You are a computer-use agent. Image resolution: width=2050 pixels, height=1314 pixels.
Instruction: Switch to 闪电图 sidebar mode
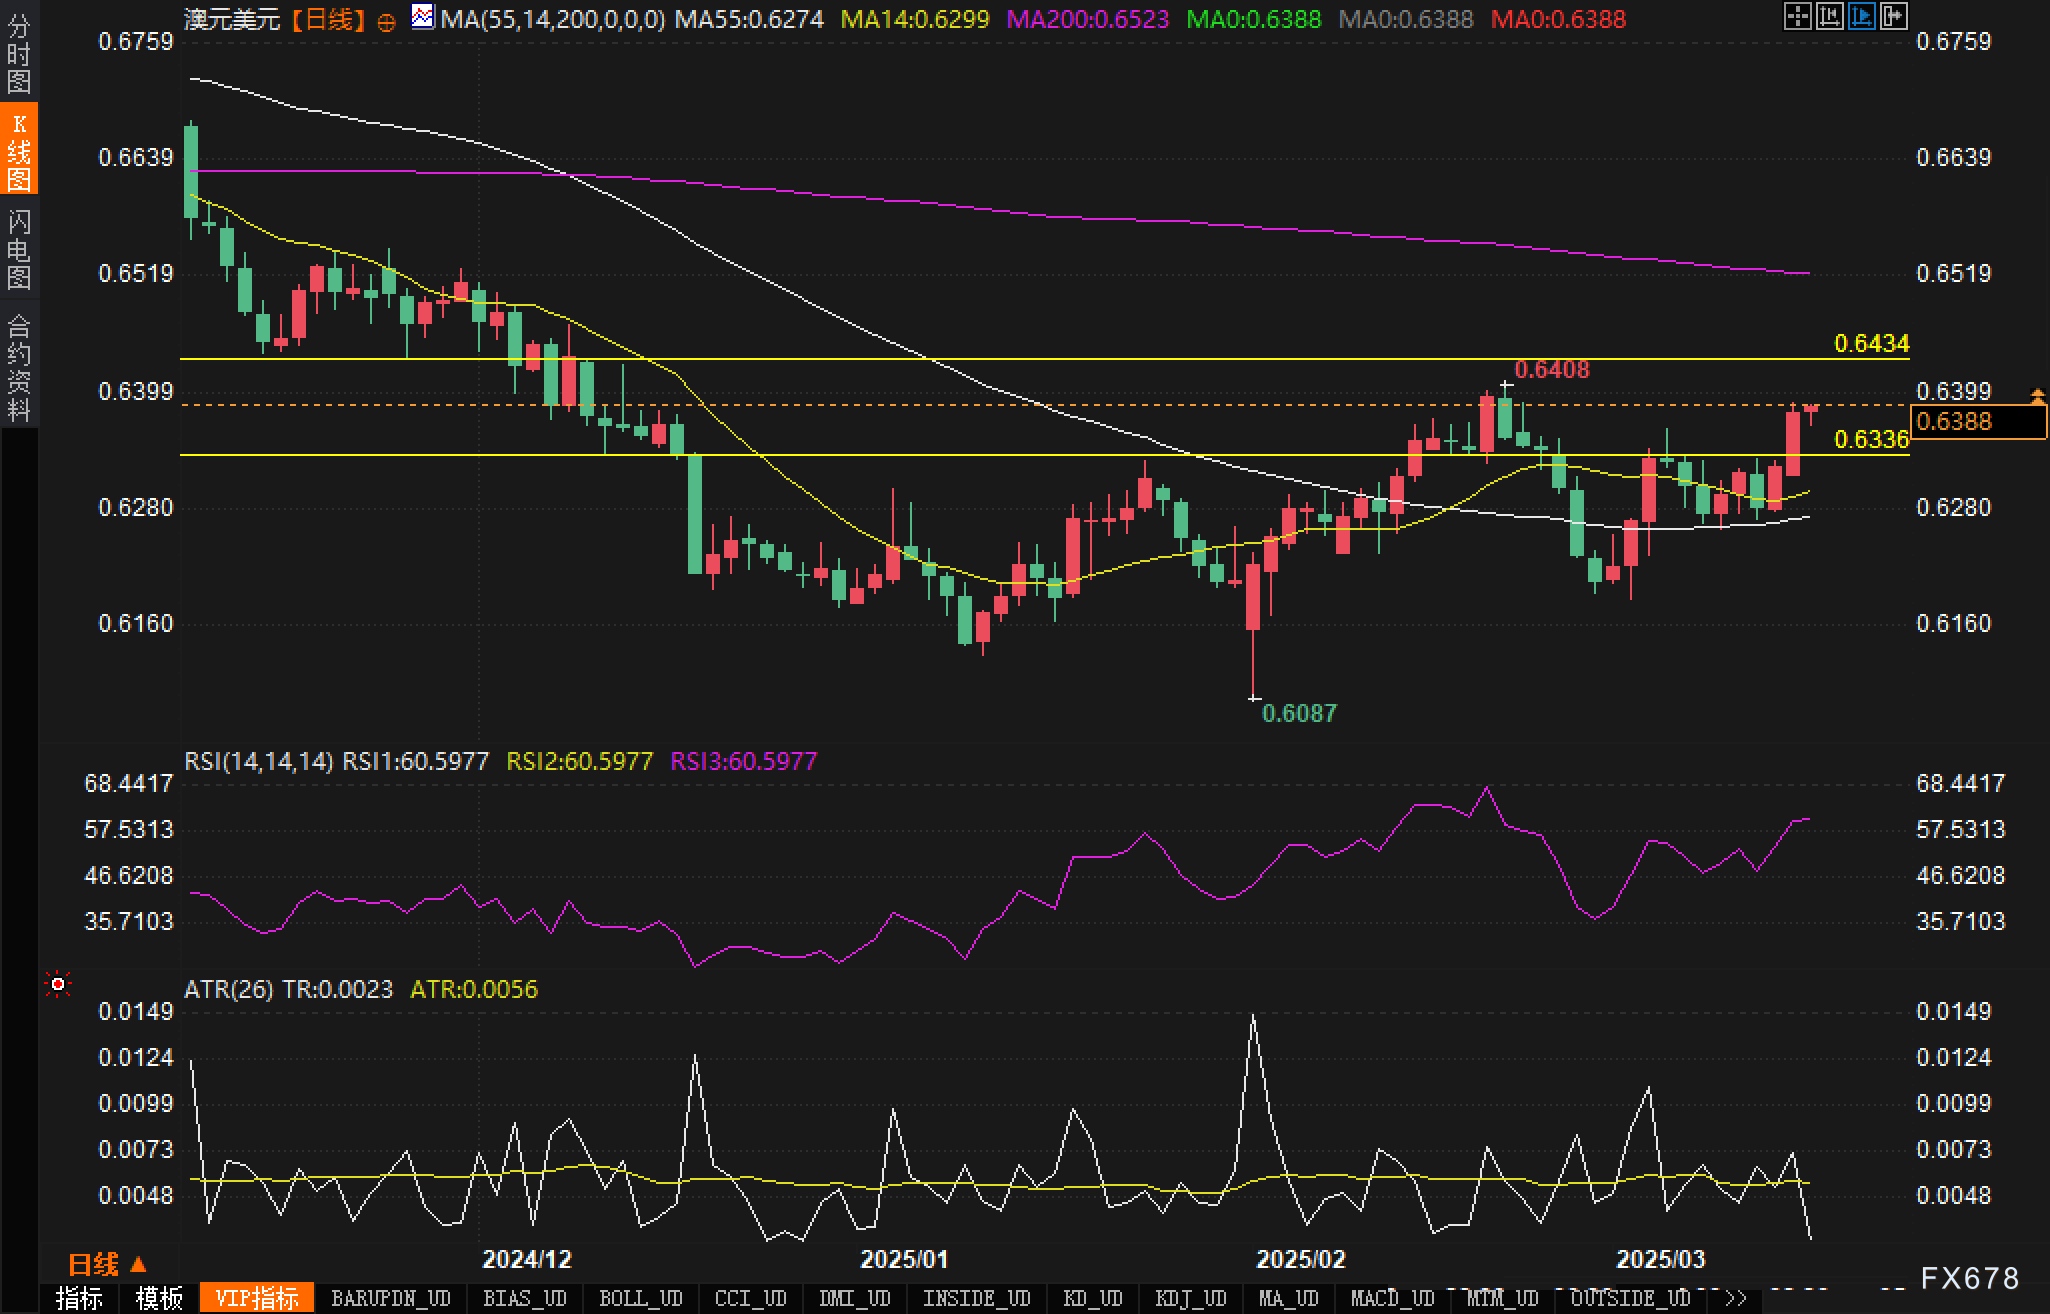click(x=19, y=249)
